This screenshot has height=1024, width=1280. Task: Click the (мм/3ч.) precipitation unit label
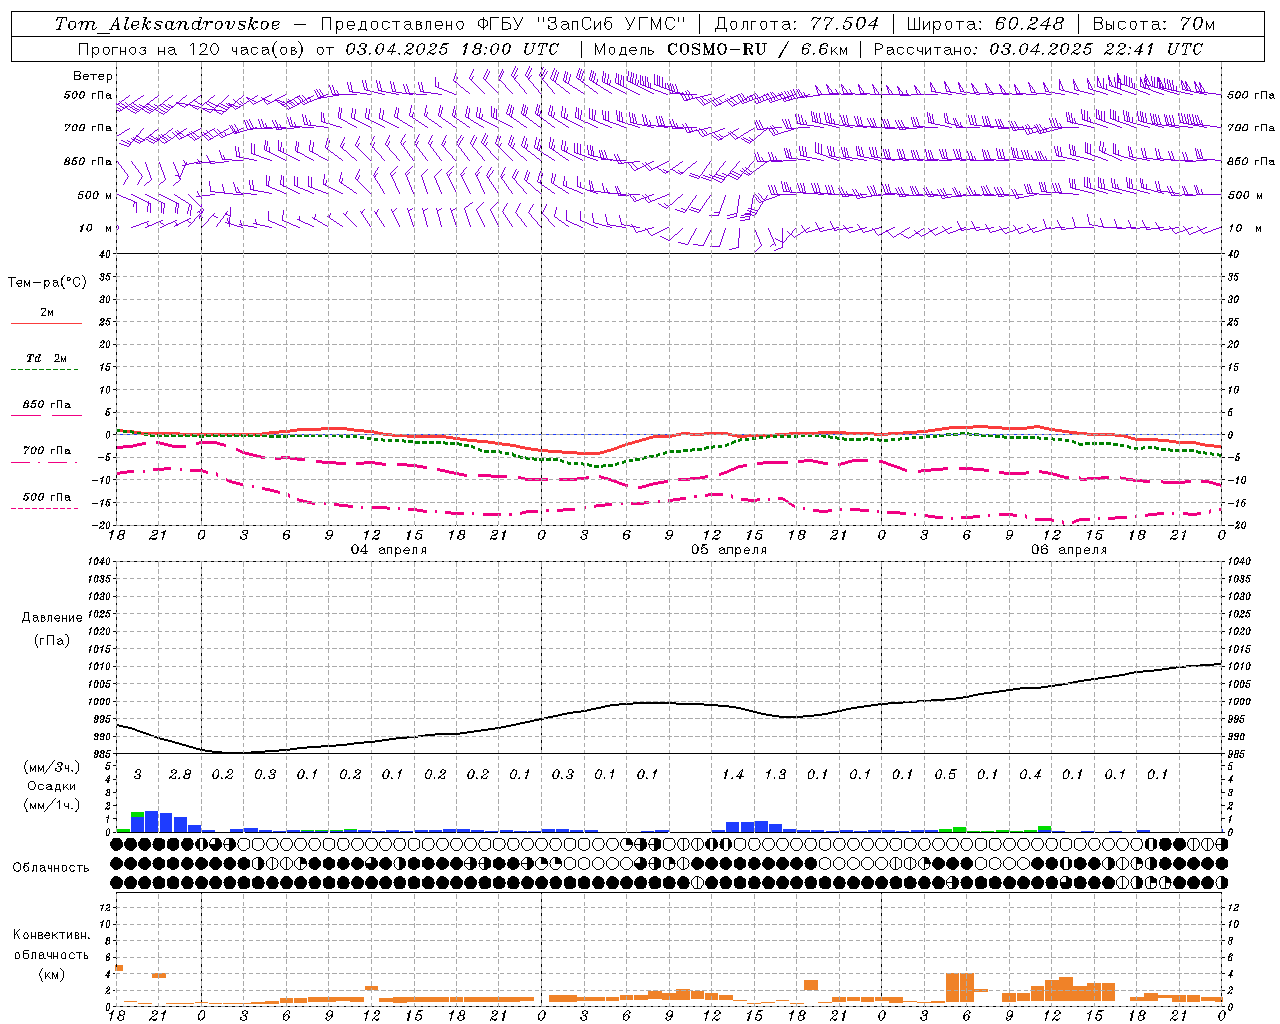click(x=52, y=767)
